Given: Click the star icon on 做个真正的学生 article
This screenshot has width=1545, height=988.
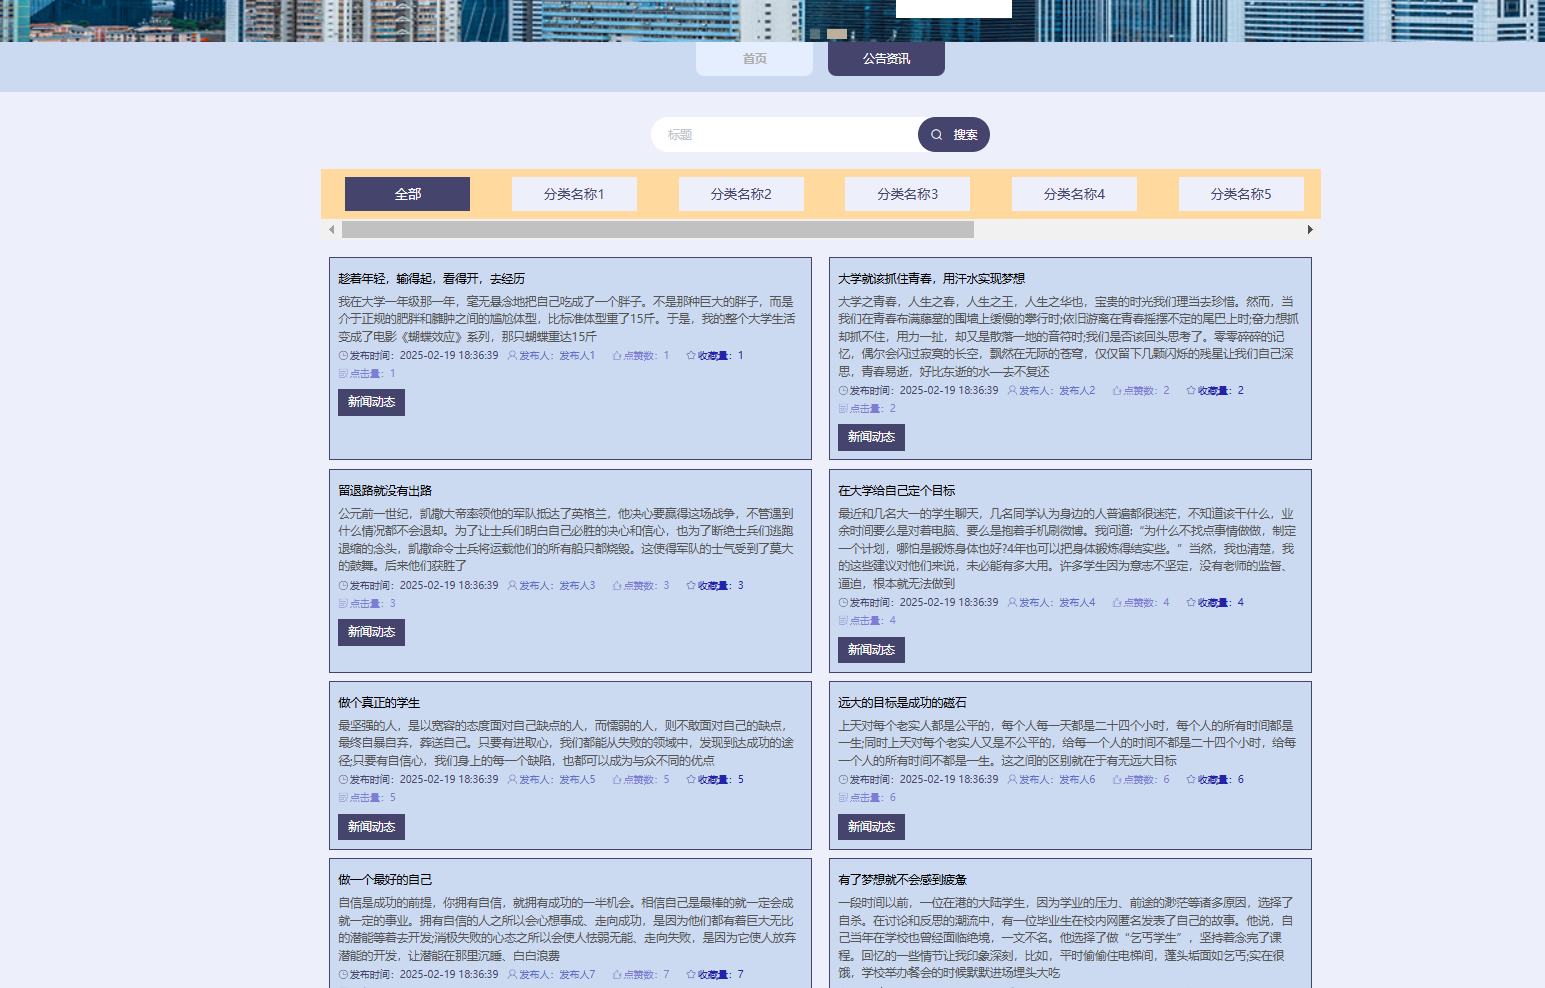Looking at the screenshot, I should tap(690, 780).
